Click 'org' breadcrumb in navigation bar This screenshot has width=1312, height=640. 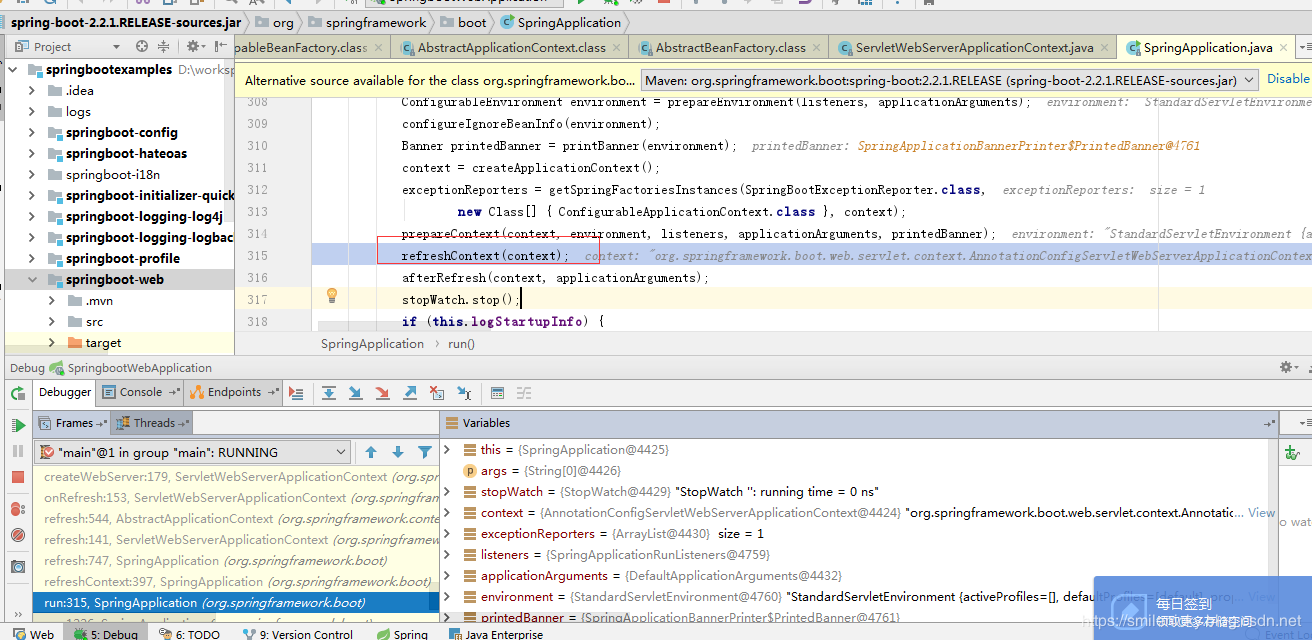tap(283, 22)
